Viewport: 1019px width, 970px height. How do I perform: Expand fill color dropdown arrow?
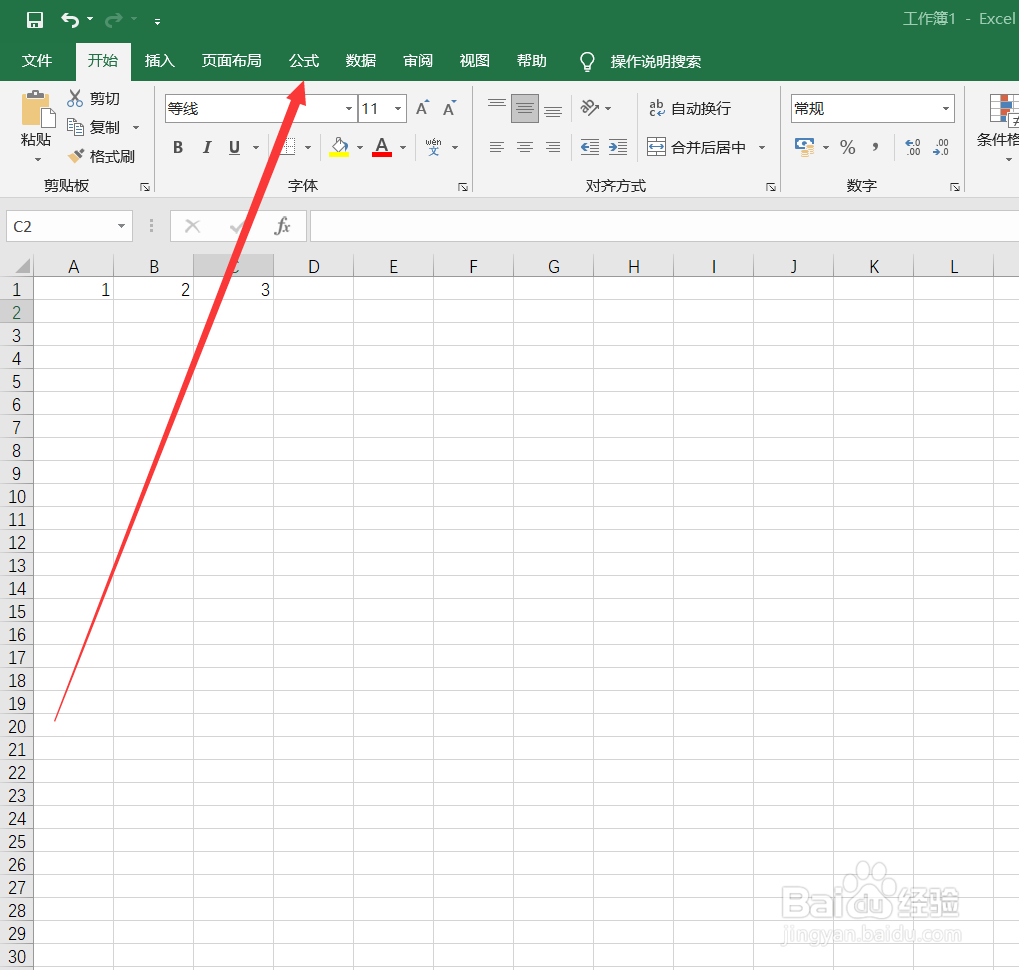(360, 147)
